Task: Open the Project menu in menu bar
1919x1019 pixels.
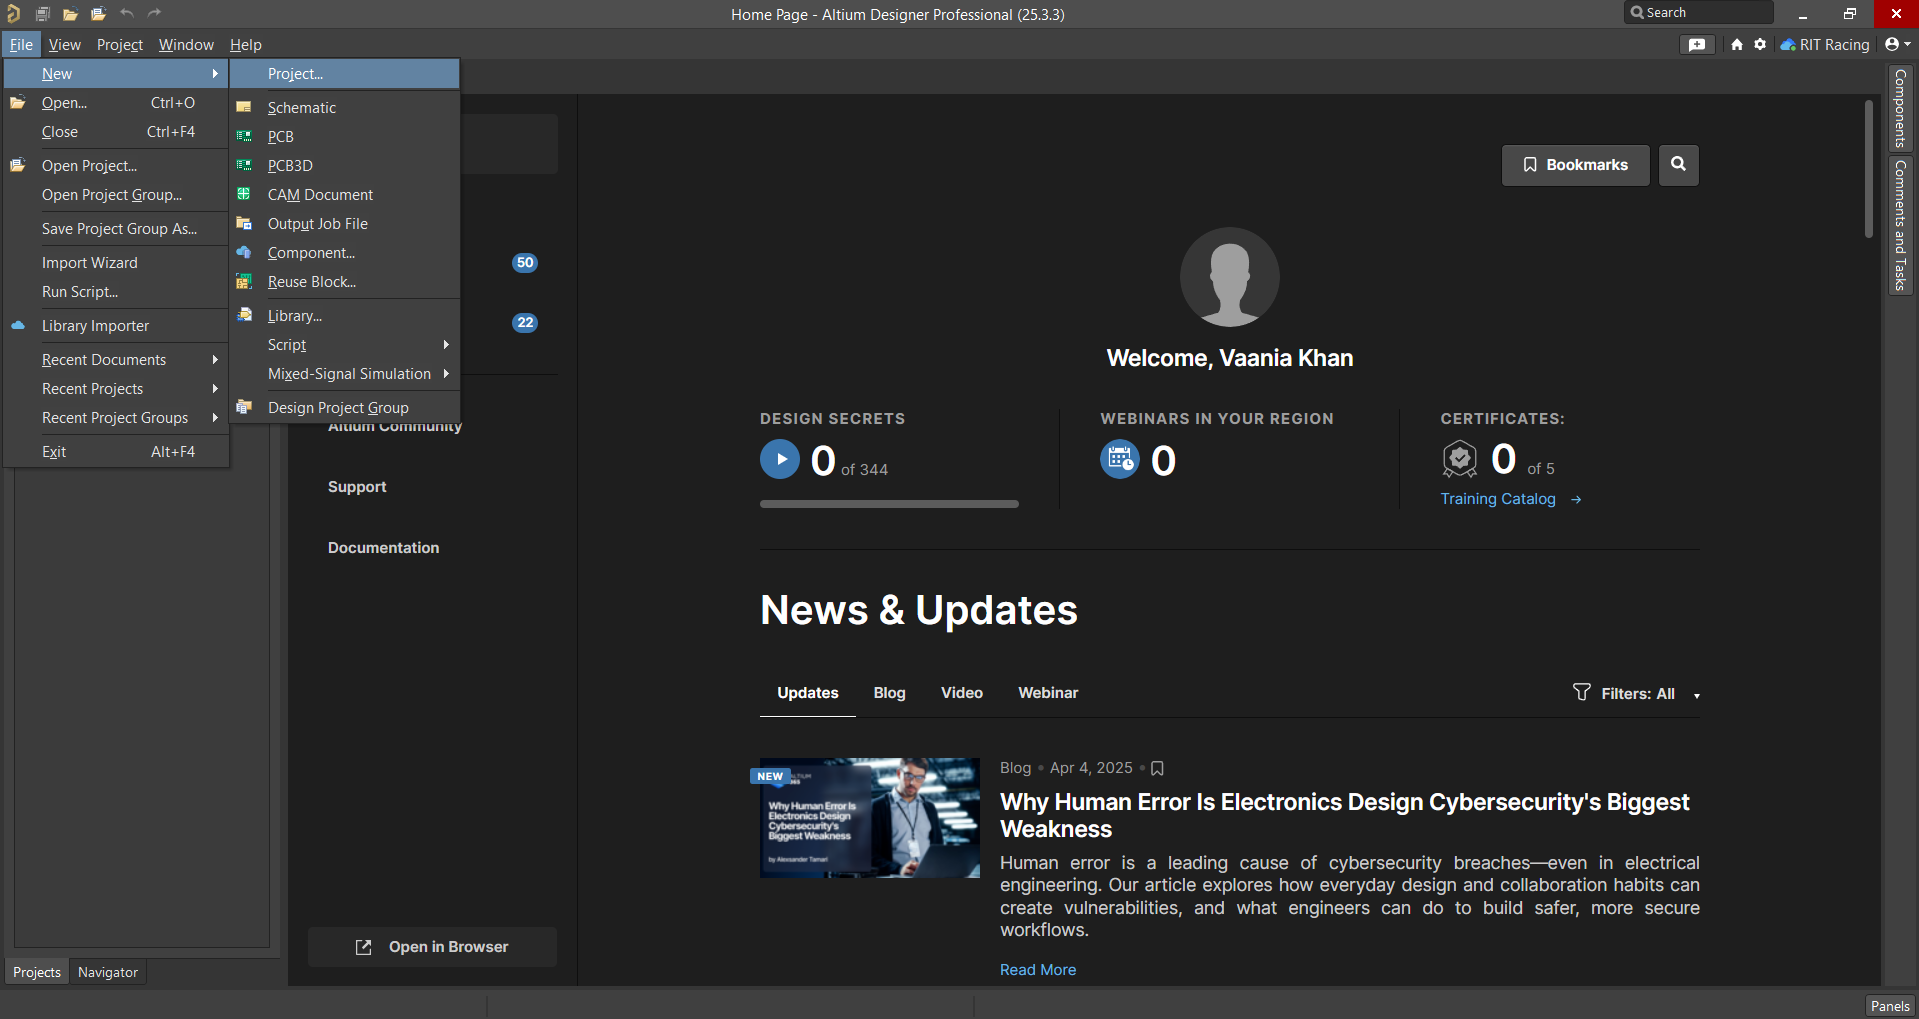Action: pyautogui.click(x=120, y=44)
